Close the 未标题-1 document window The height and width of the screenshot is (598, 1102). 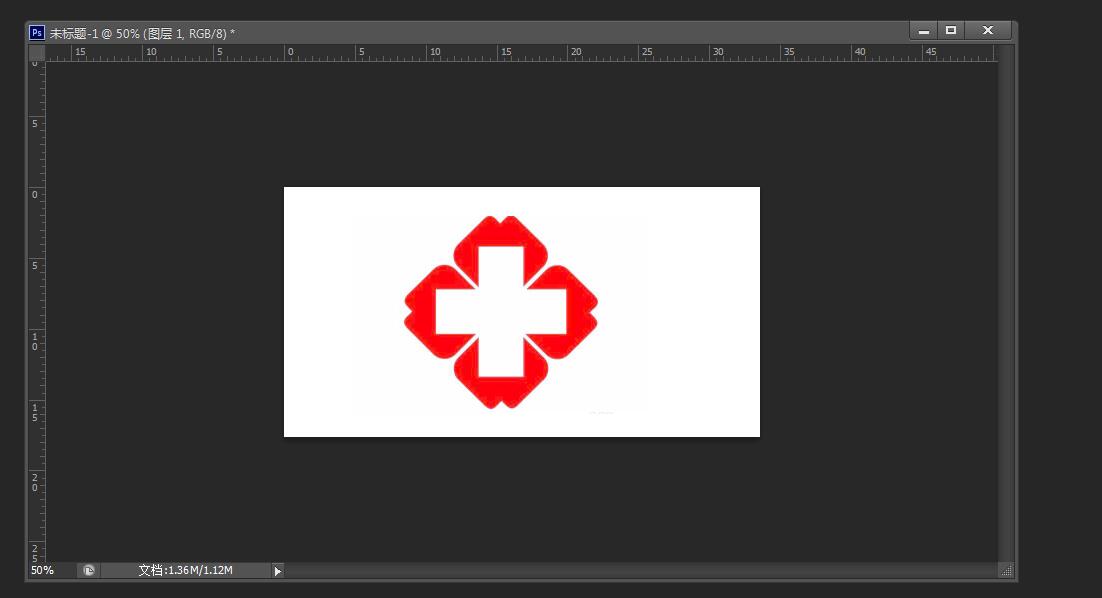987,30
